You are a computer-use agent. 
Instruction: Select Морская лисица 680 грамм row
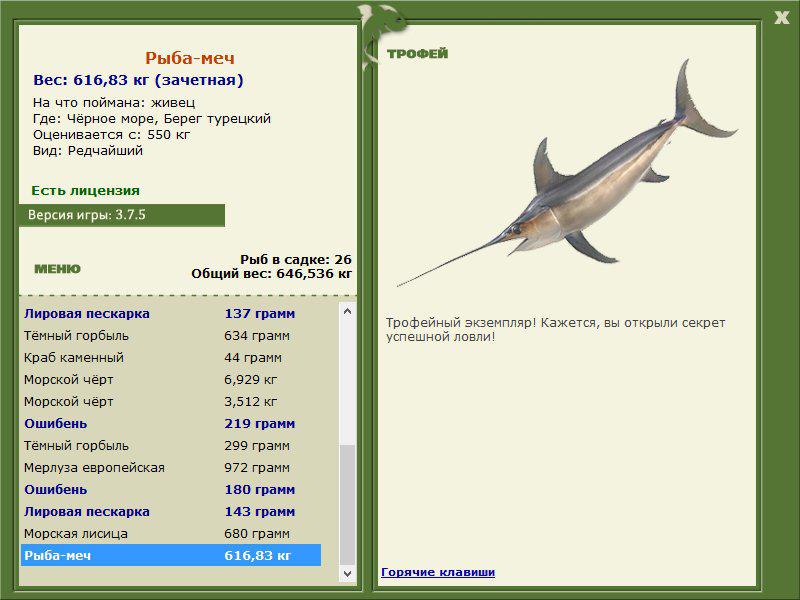click(171, 533)
